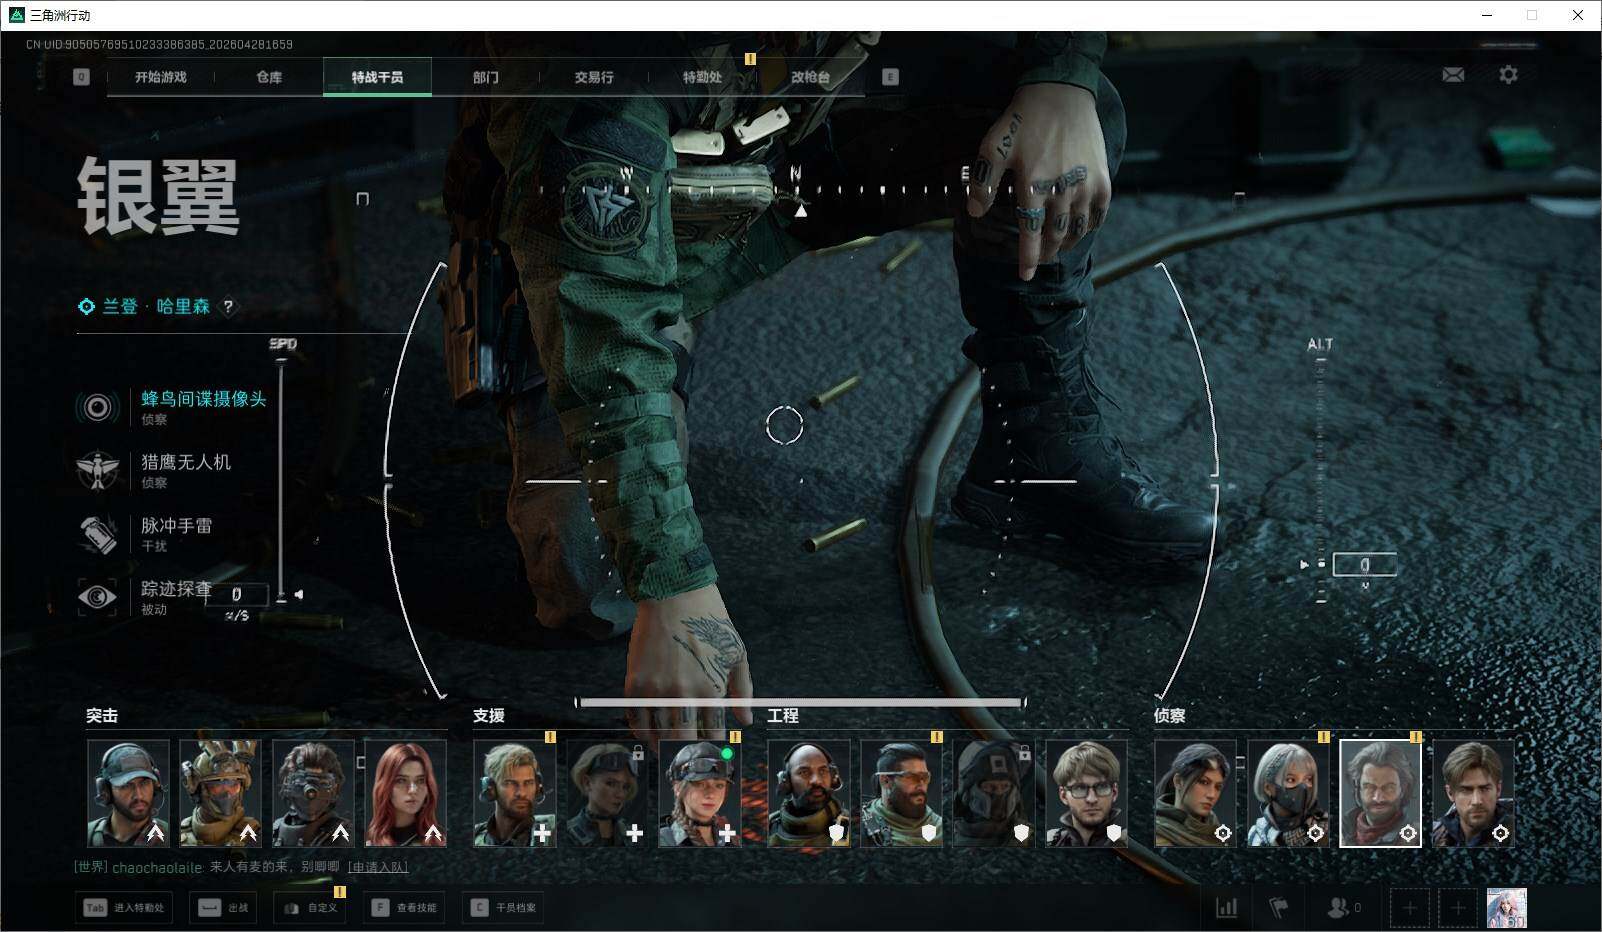Switch to the 仓库 tab

pos(269,77)
